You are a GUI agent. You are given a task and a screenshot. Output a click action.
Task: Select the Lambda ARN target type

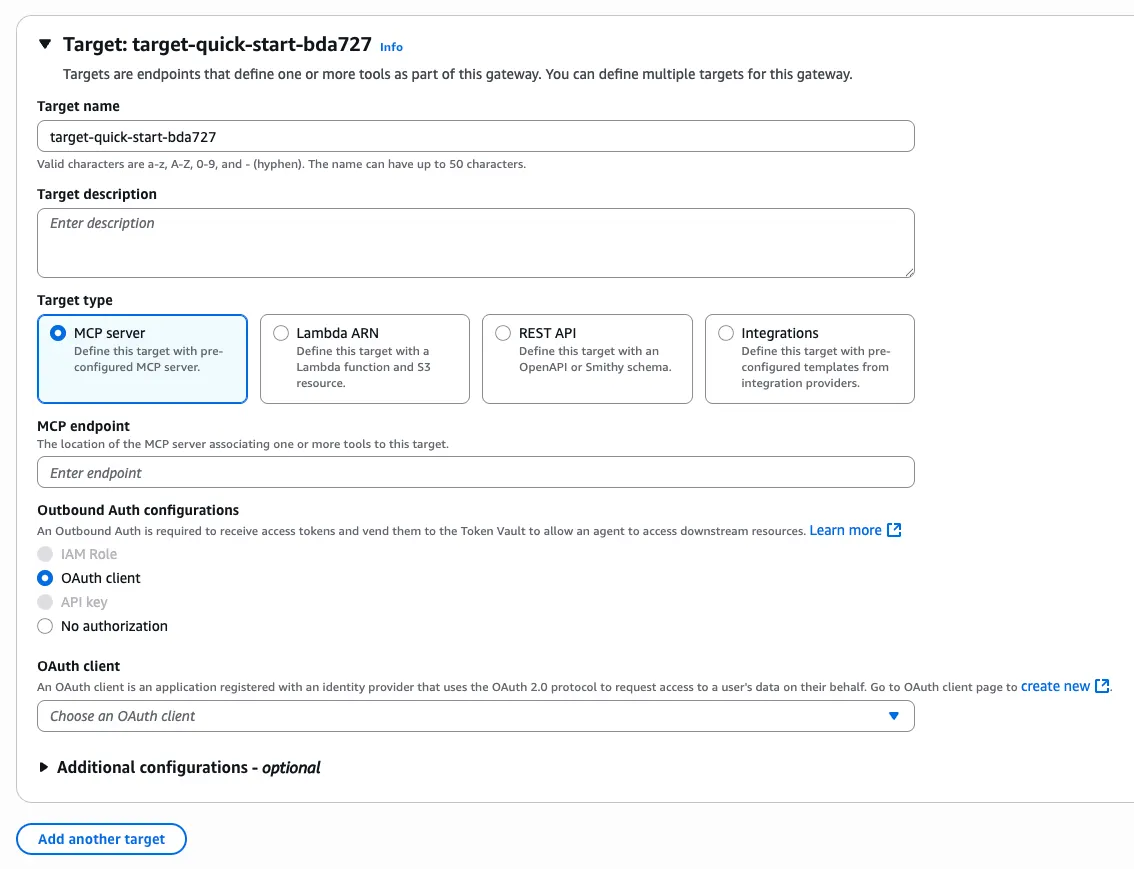[281, 333]
